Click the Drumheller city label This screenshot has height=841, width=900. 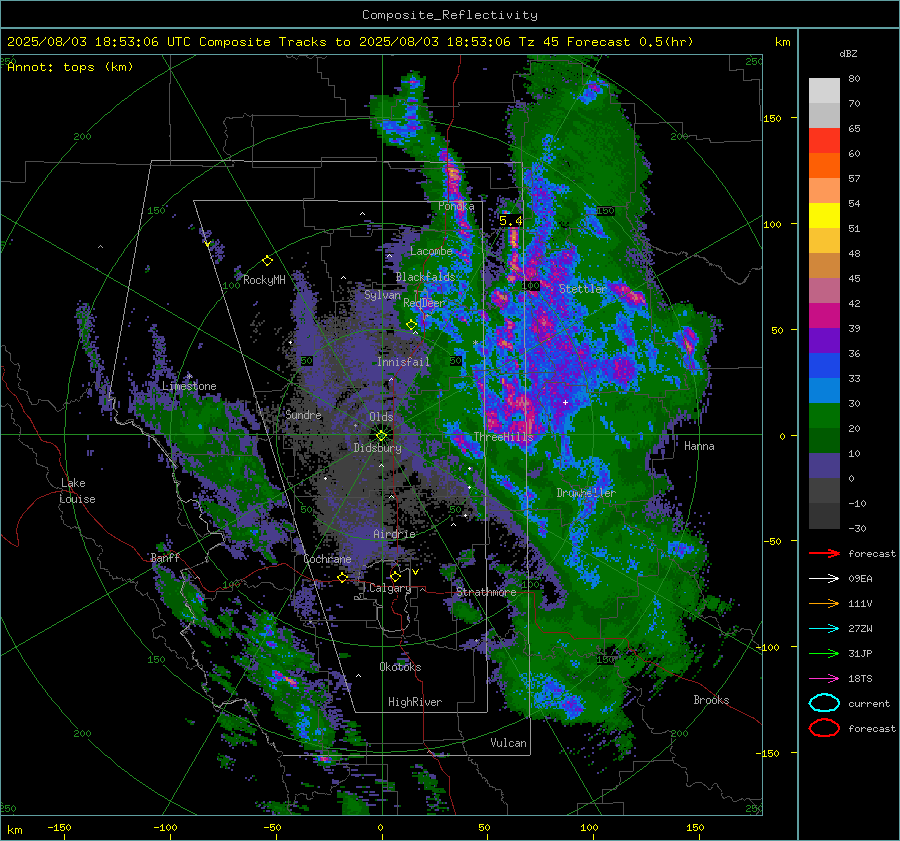click(585, 493)
